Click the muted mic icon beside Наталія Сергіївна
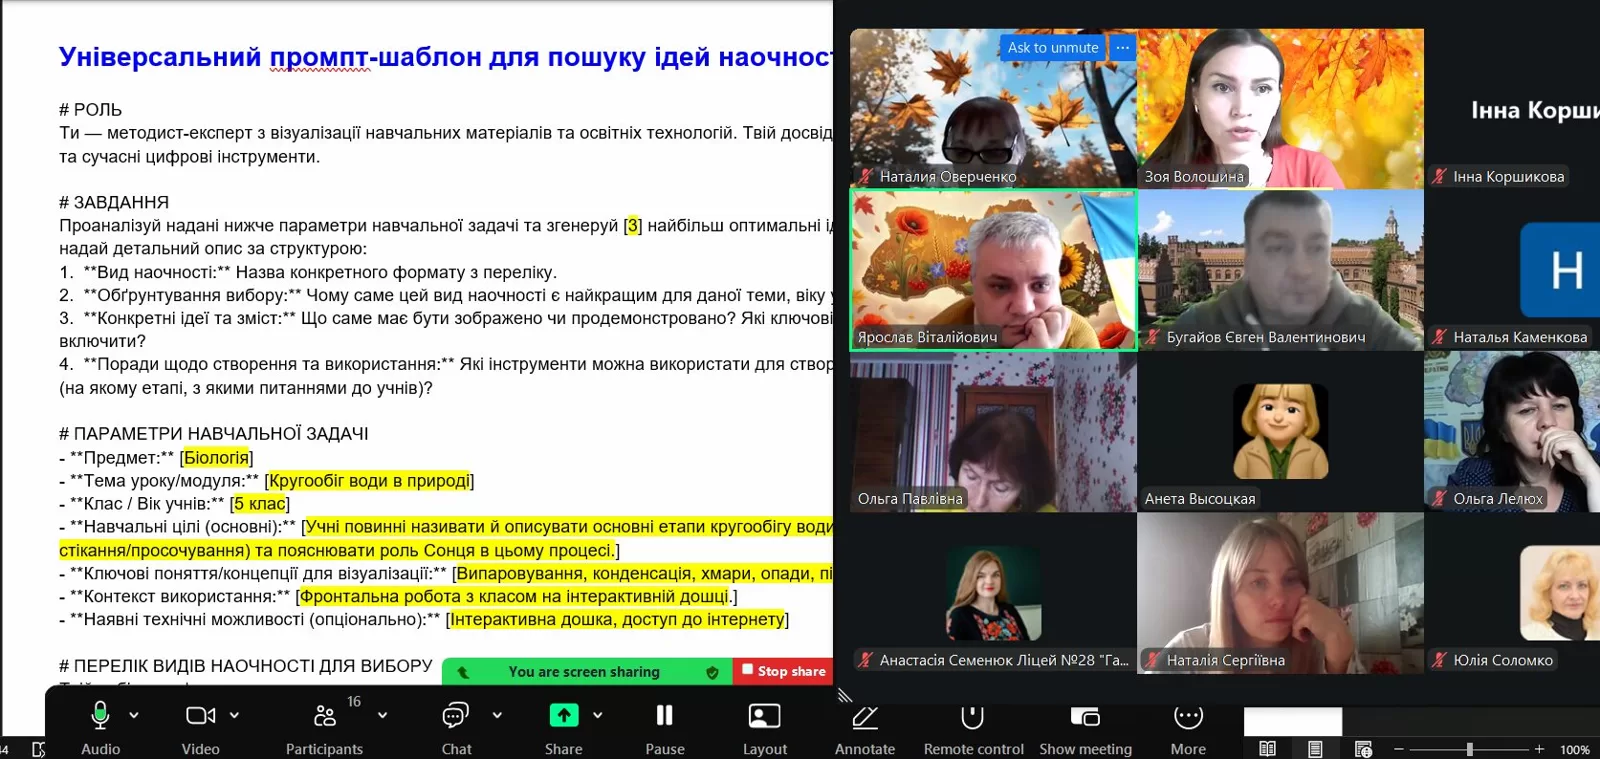 (1153, 660)
